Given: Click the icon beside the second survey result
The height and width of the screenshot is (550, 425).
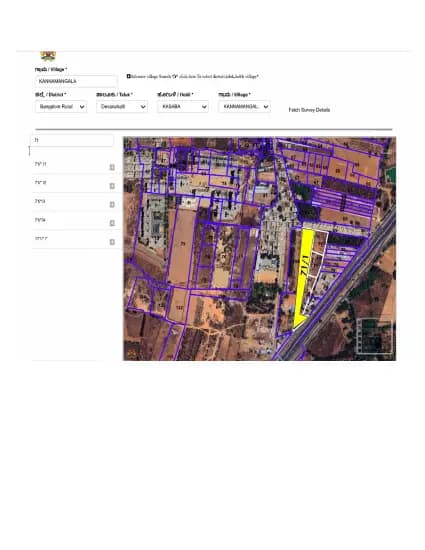Looking at the screenshot, I should pos(112,186).
